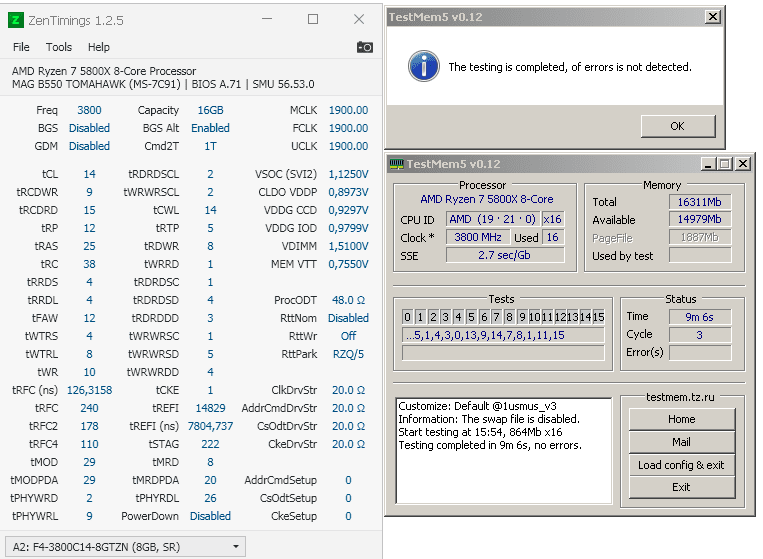
Task: Click the tCL value 14
Action: (x=90, y=174)
